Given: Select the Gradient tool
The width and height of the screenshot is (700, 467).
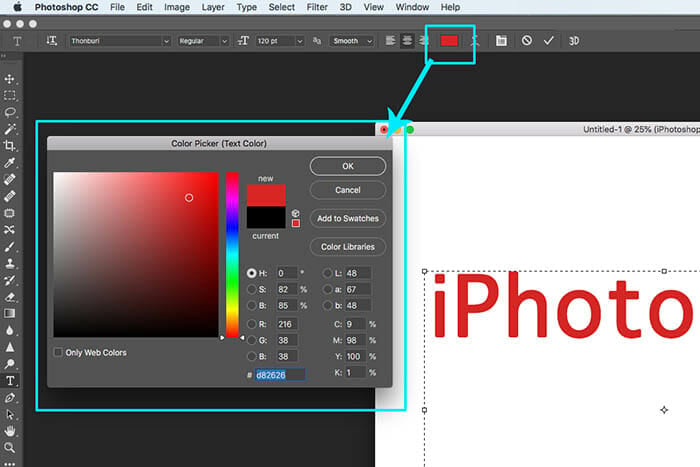Looking at the screenshot, I should click(9, 313).
